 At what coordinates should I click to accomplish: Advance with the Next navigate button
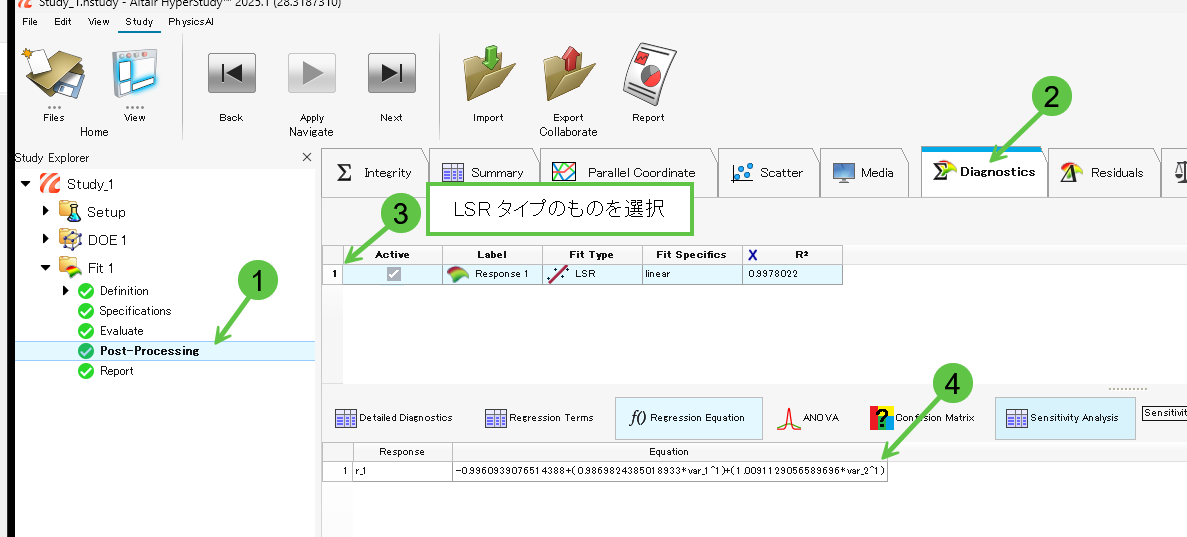[x=391, y=73]
